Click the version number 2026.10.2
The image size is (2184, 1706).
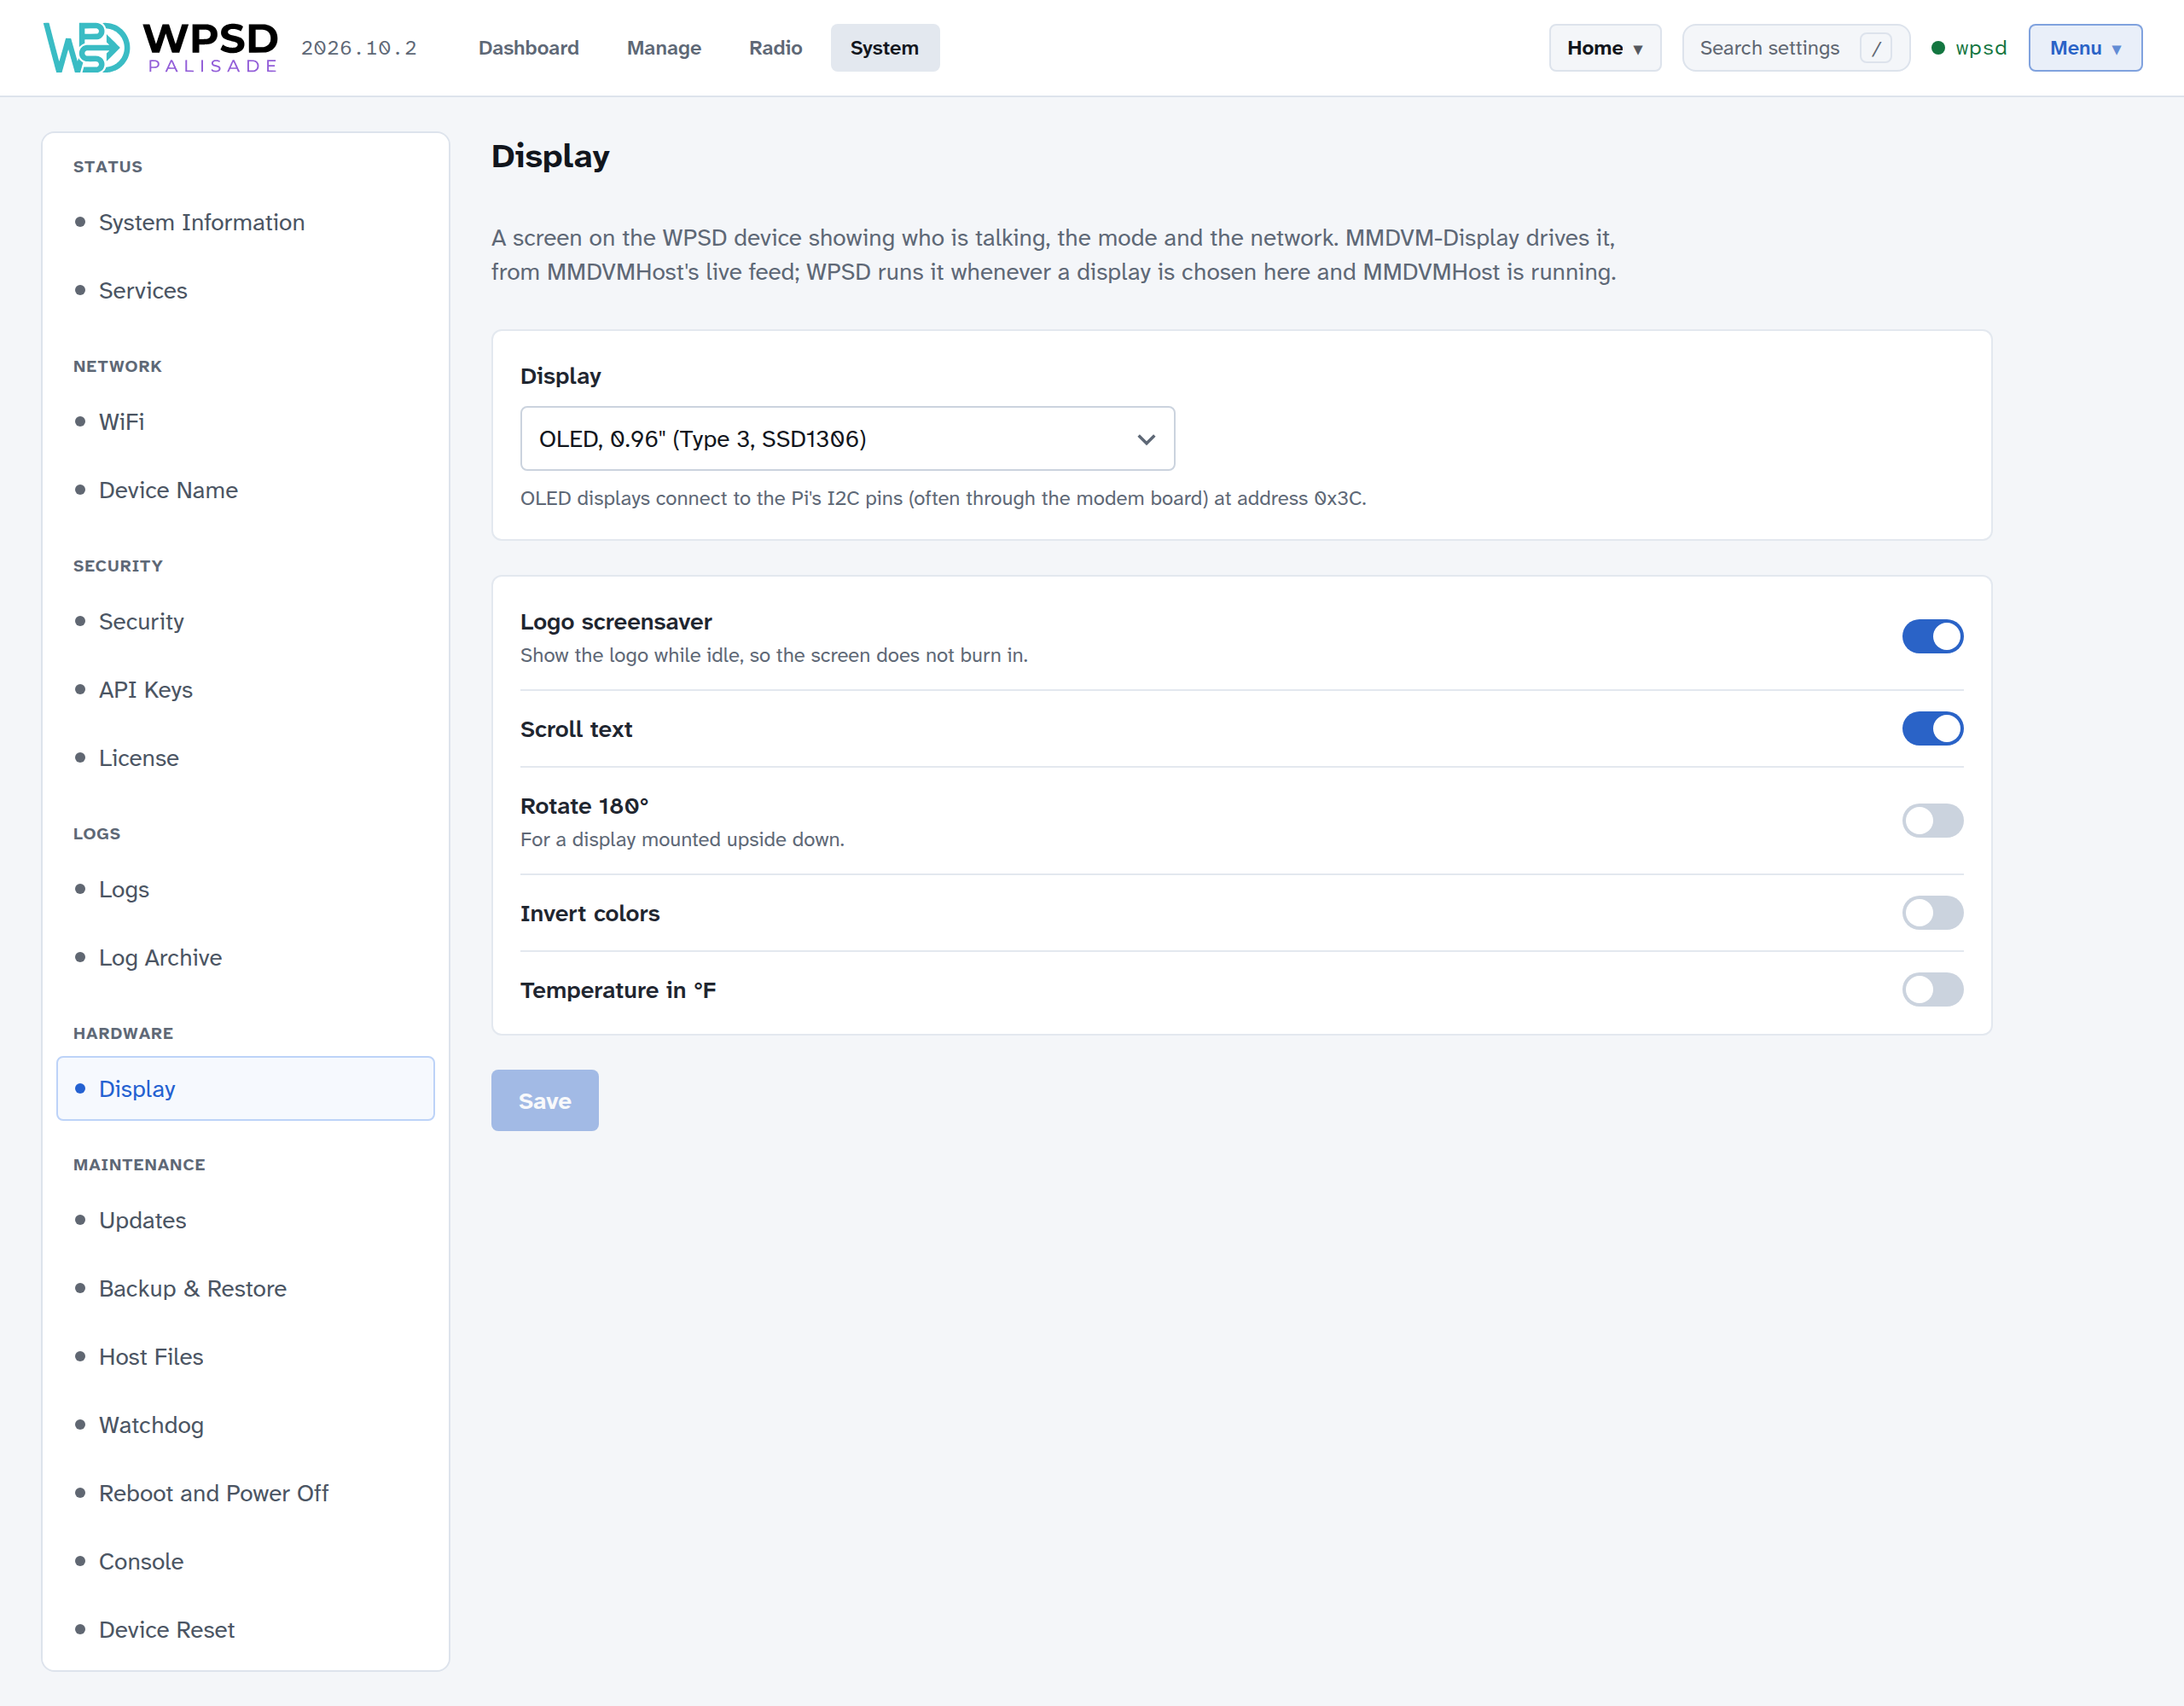[x=359, y=48]
